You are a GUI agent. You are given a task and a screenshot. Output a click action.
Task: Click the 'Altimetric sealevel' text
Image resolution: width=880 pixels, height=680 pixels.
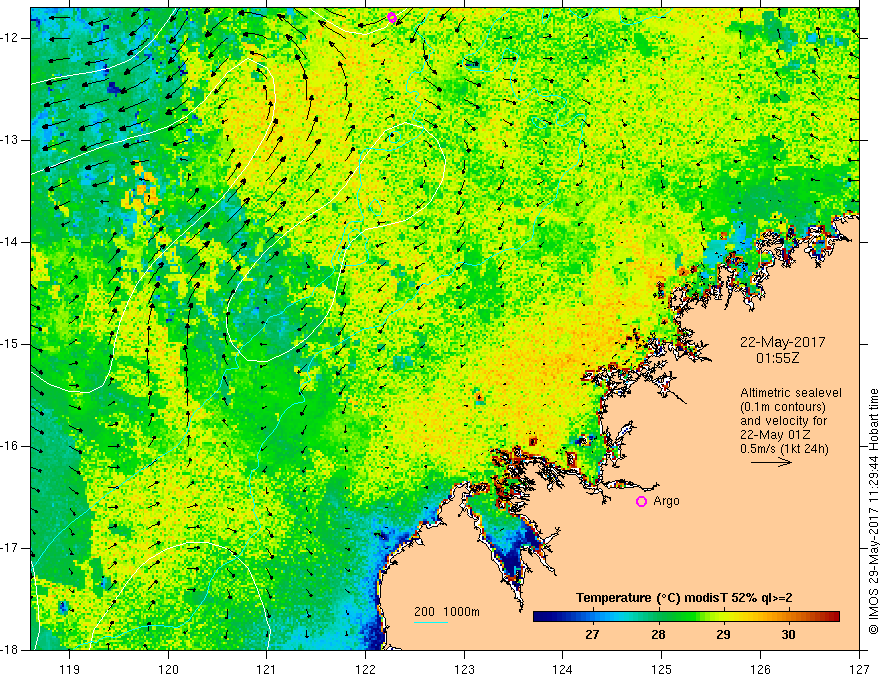tap(791, 393)
